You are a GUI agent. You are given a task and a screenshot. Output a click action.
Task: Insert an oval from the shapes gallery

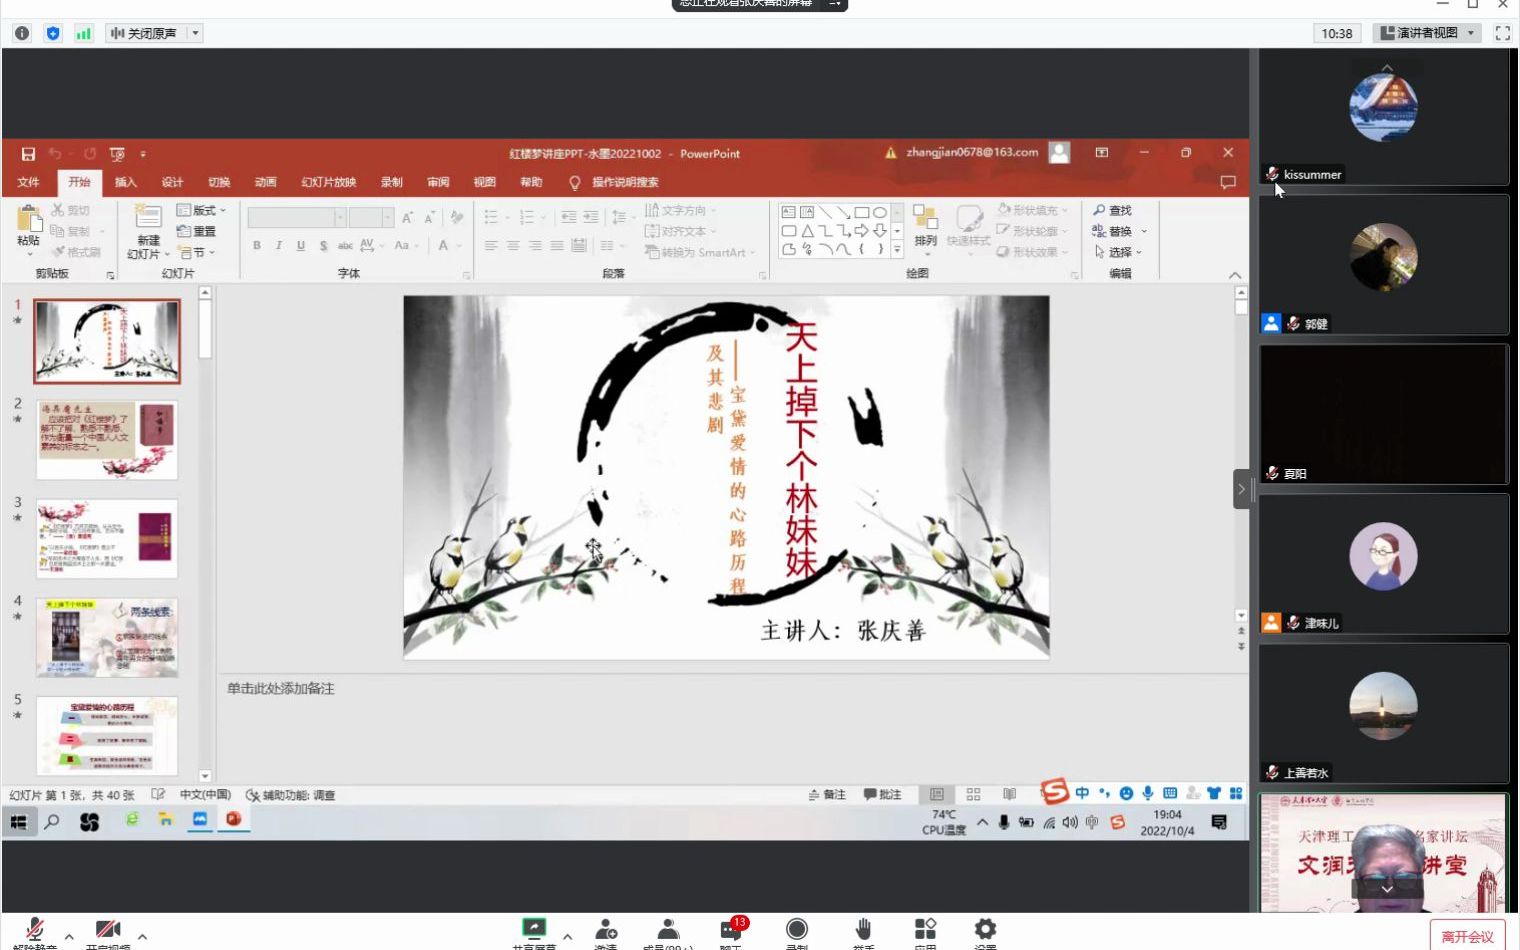coord(880,212)
